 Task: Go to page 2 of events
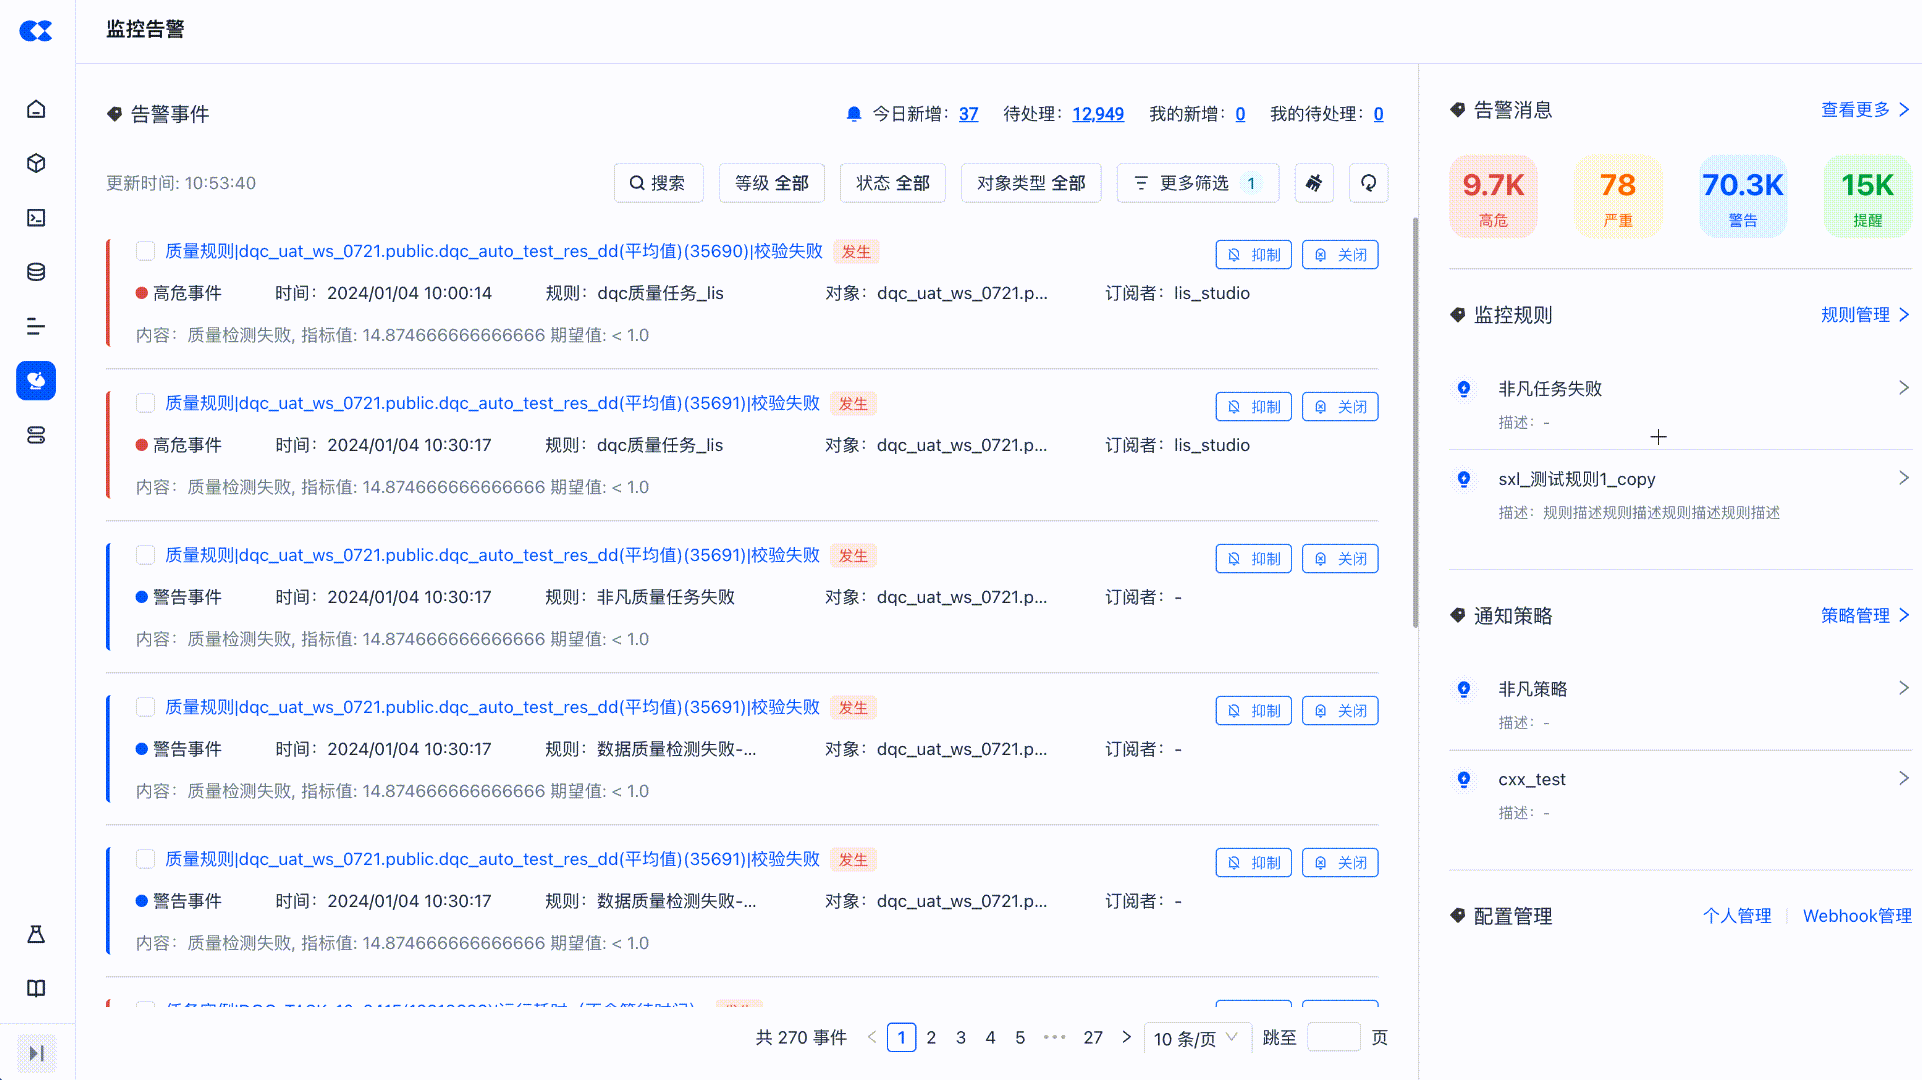931,1038
